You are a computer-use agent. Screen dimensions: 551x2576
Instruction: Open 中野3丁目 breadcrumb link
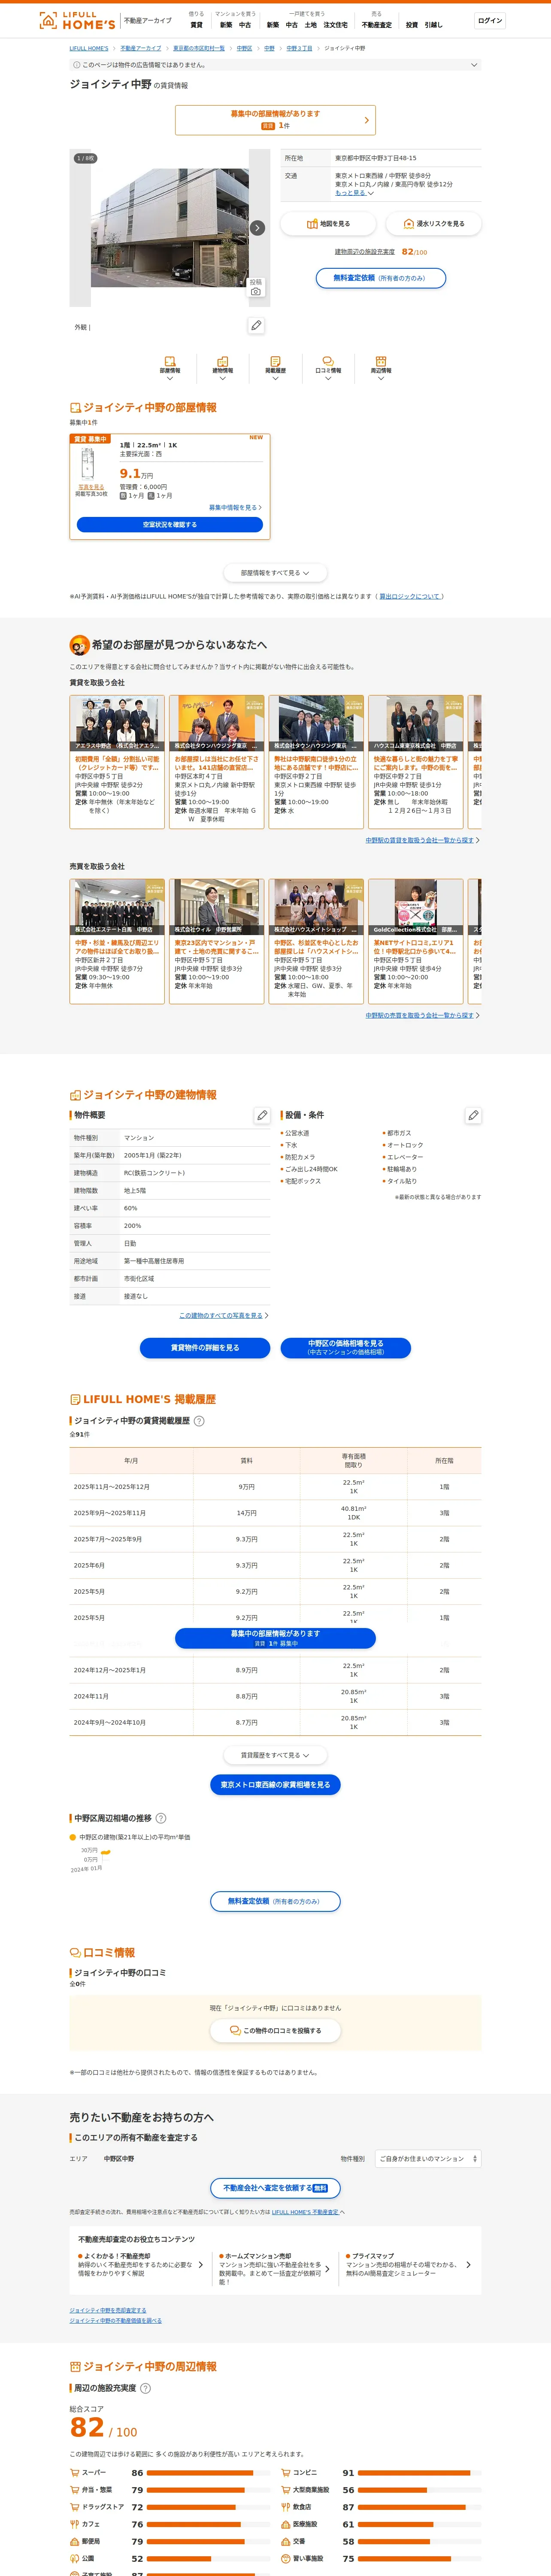[x=299, y=48]
